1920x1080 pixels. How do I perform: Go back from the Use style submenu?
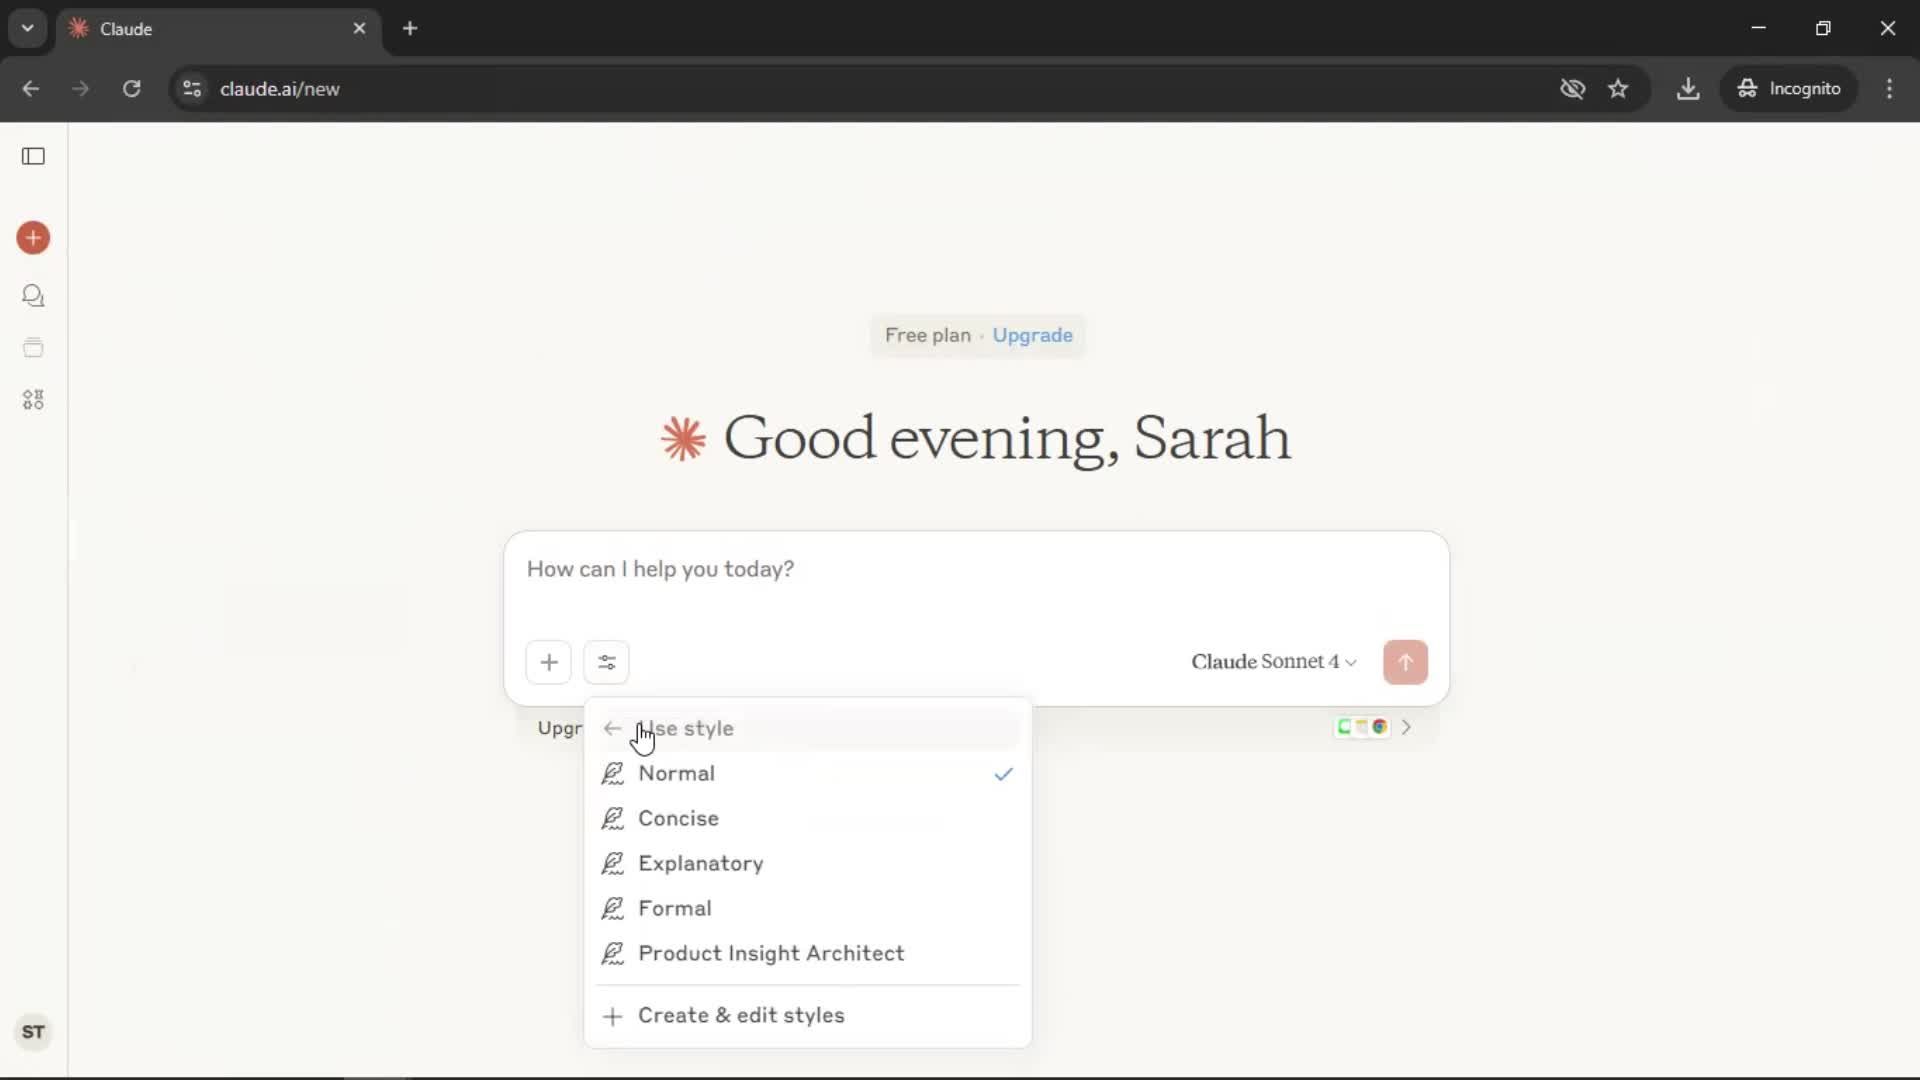[612, 729]
